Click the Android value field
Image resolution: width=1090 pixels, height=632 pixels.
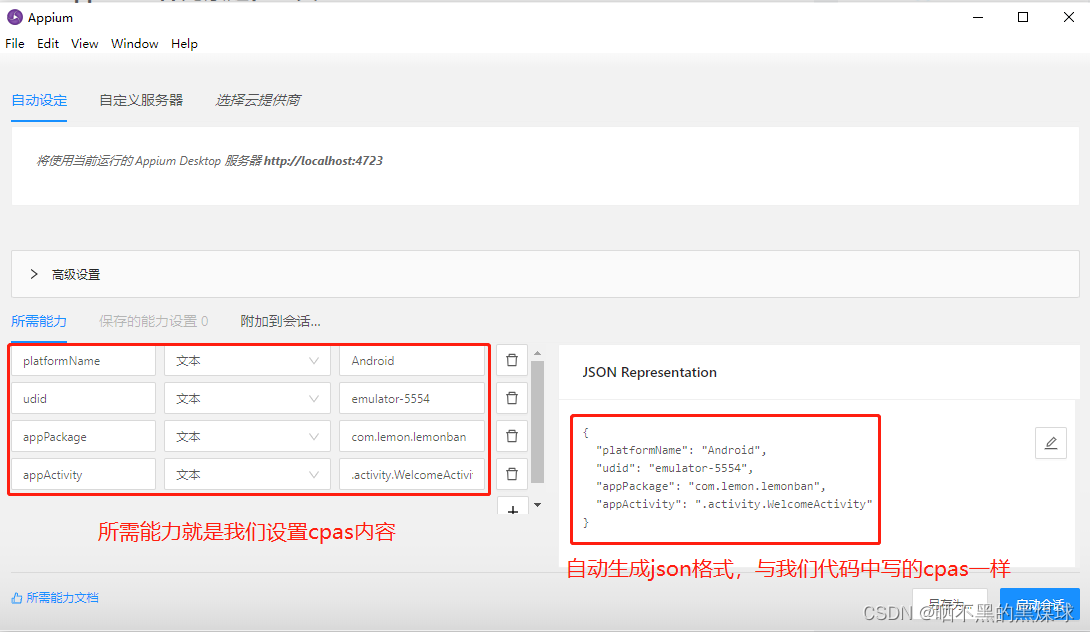412,361
